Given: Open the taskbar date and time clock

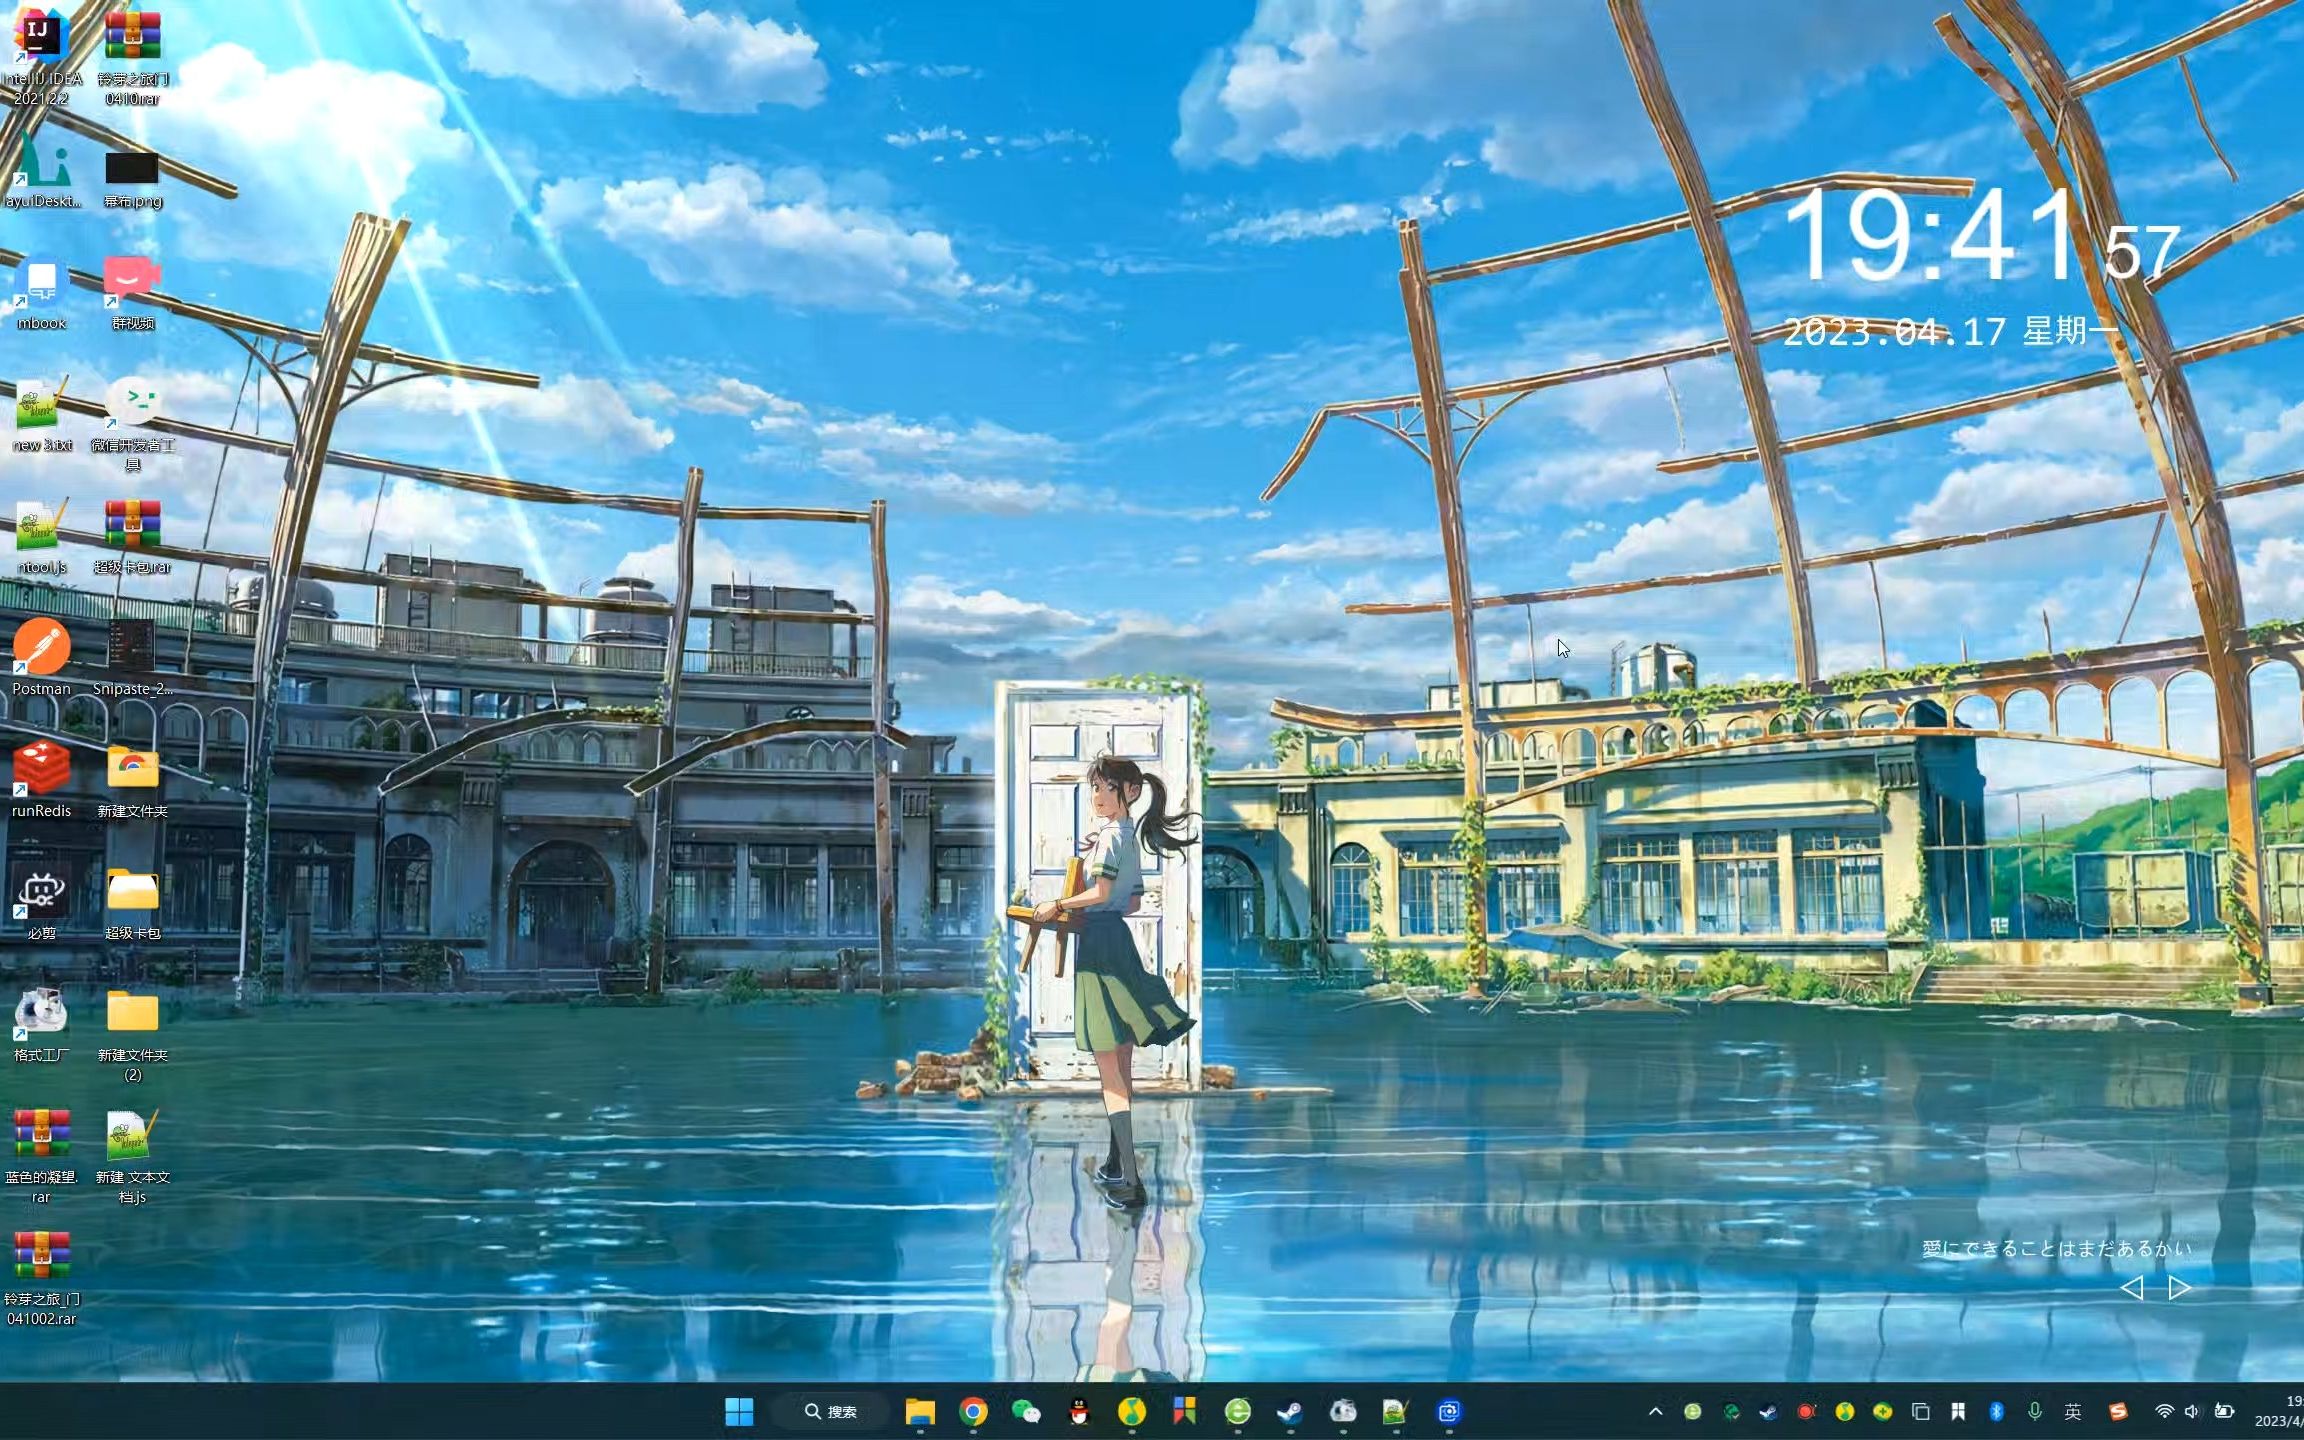Looking at the screenshot, I should coord(2279,1411).
